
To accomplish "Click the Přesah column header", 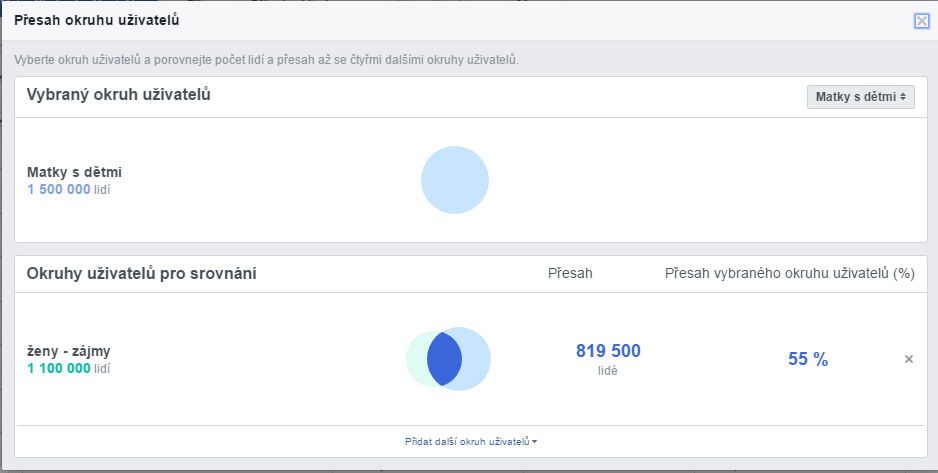I will [570, 274].
